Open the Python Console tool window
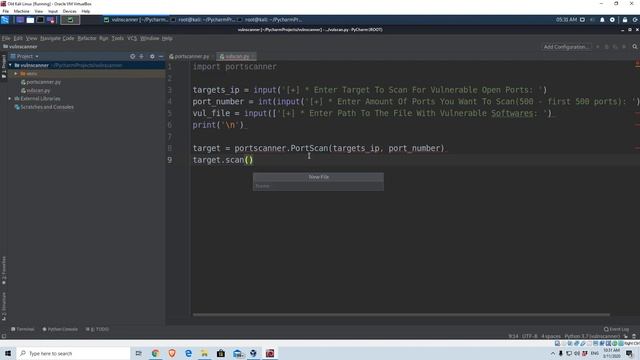Image resolution: width=640 pixels, height=360 pixels. 60,329
